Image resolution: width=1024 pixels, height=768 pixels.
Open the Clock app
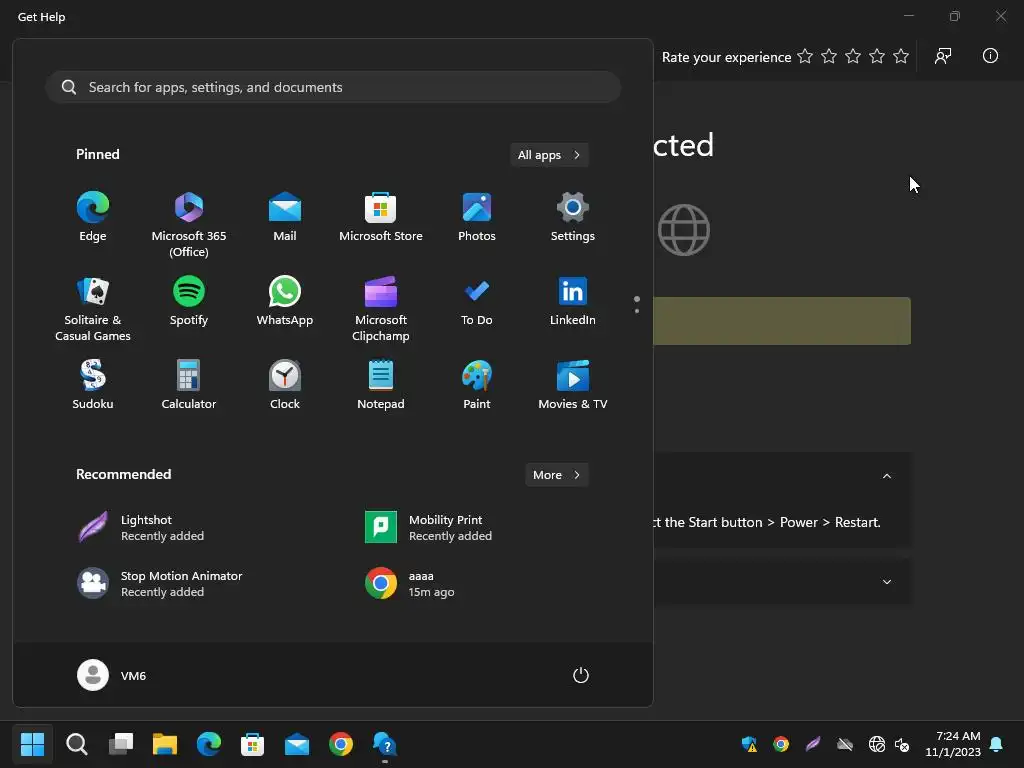click(285, 385)
